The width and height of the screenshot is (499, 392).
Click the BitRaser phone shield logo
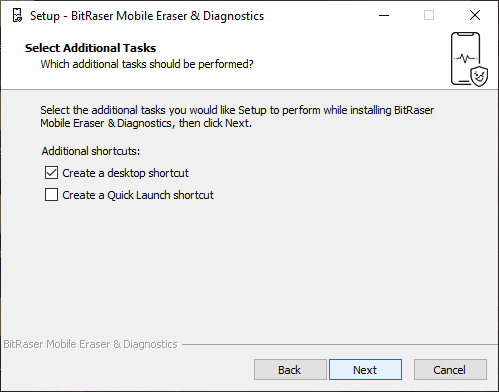469,59
